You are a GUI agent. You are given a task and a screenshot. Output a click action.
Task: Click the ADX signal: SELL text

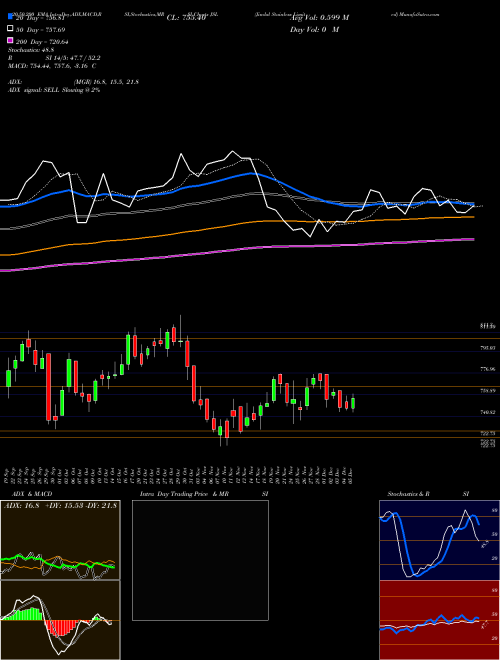pos(54,90)
